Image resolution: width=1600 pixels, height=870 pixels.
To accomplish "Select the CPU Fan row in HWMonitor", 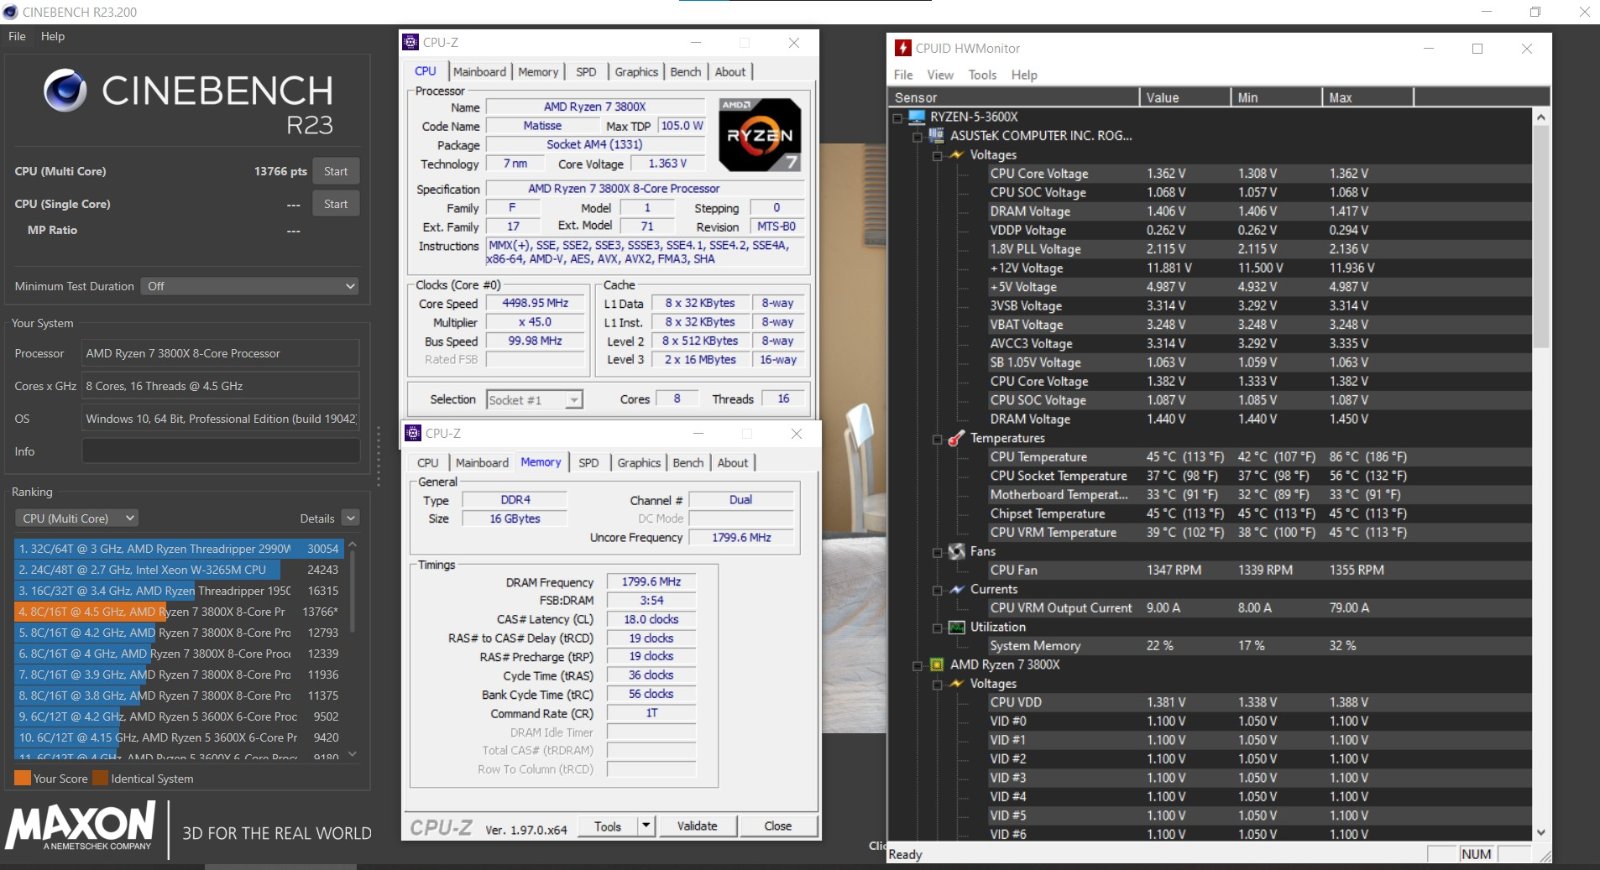I will [1260, 570].
